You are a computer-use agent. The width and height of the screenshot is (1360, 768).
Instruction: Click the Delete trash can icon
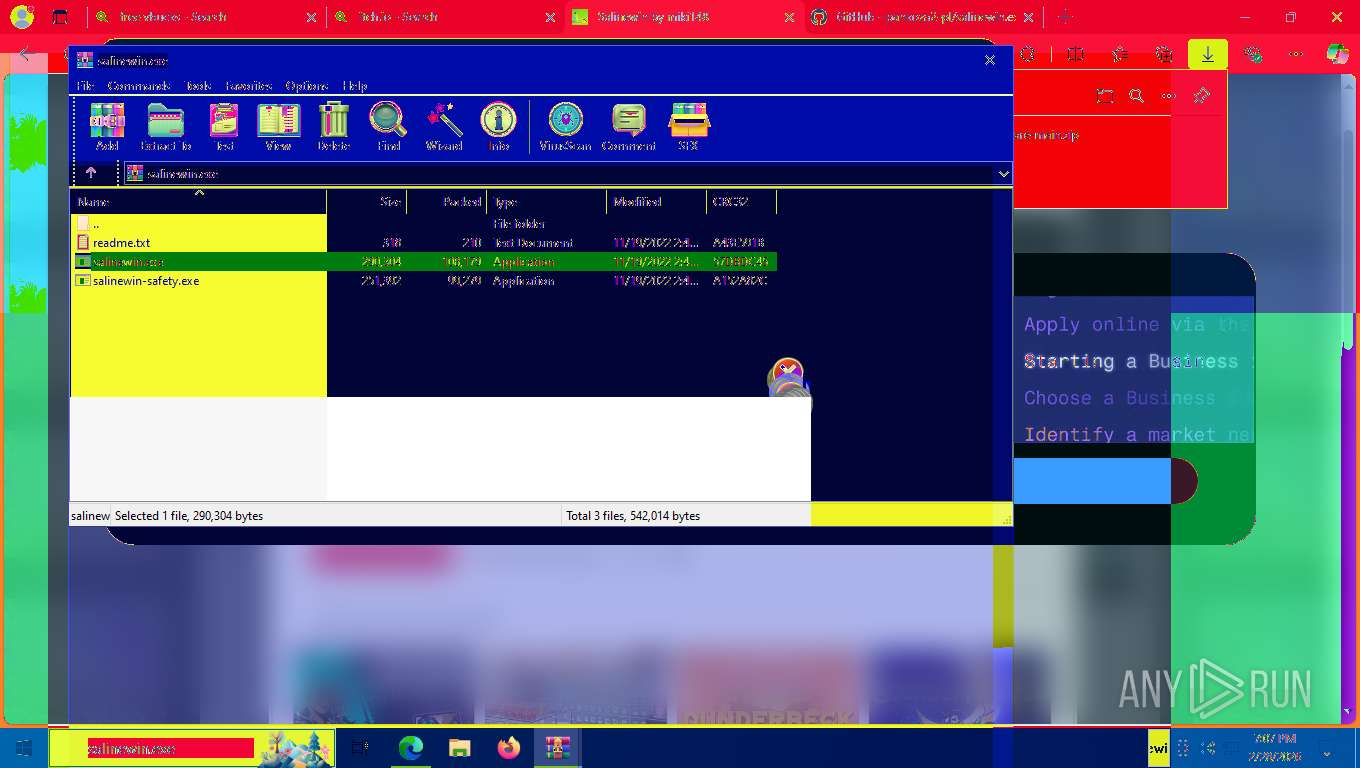[334, 126]
